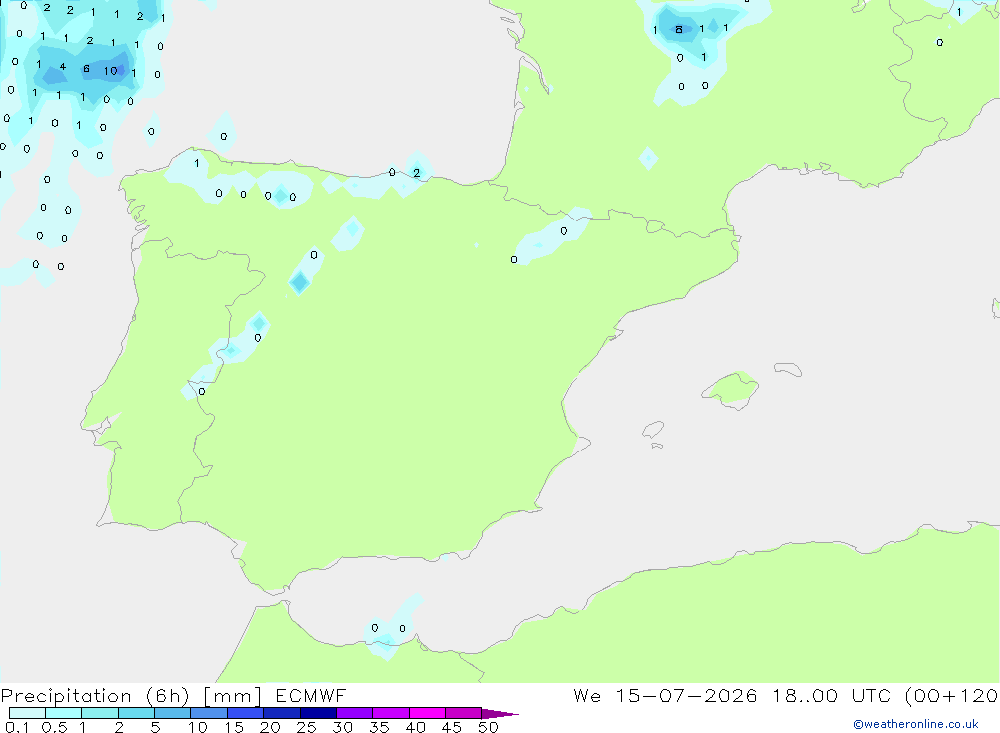The image size is (1000, 733).
Task: Click the legend label '15'
Action: 233,727
